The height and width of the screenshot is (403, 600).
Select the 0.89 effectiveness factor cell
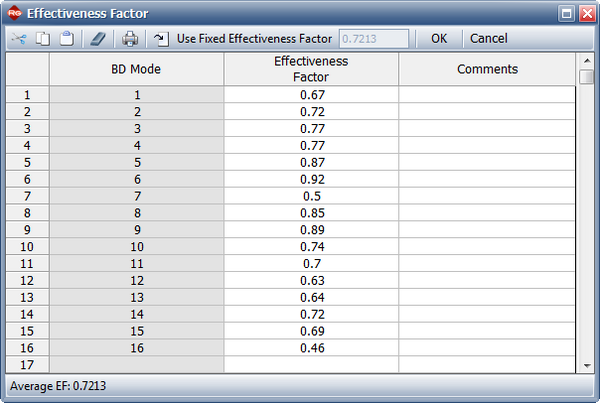tap(311, 230)
